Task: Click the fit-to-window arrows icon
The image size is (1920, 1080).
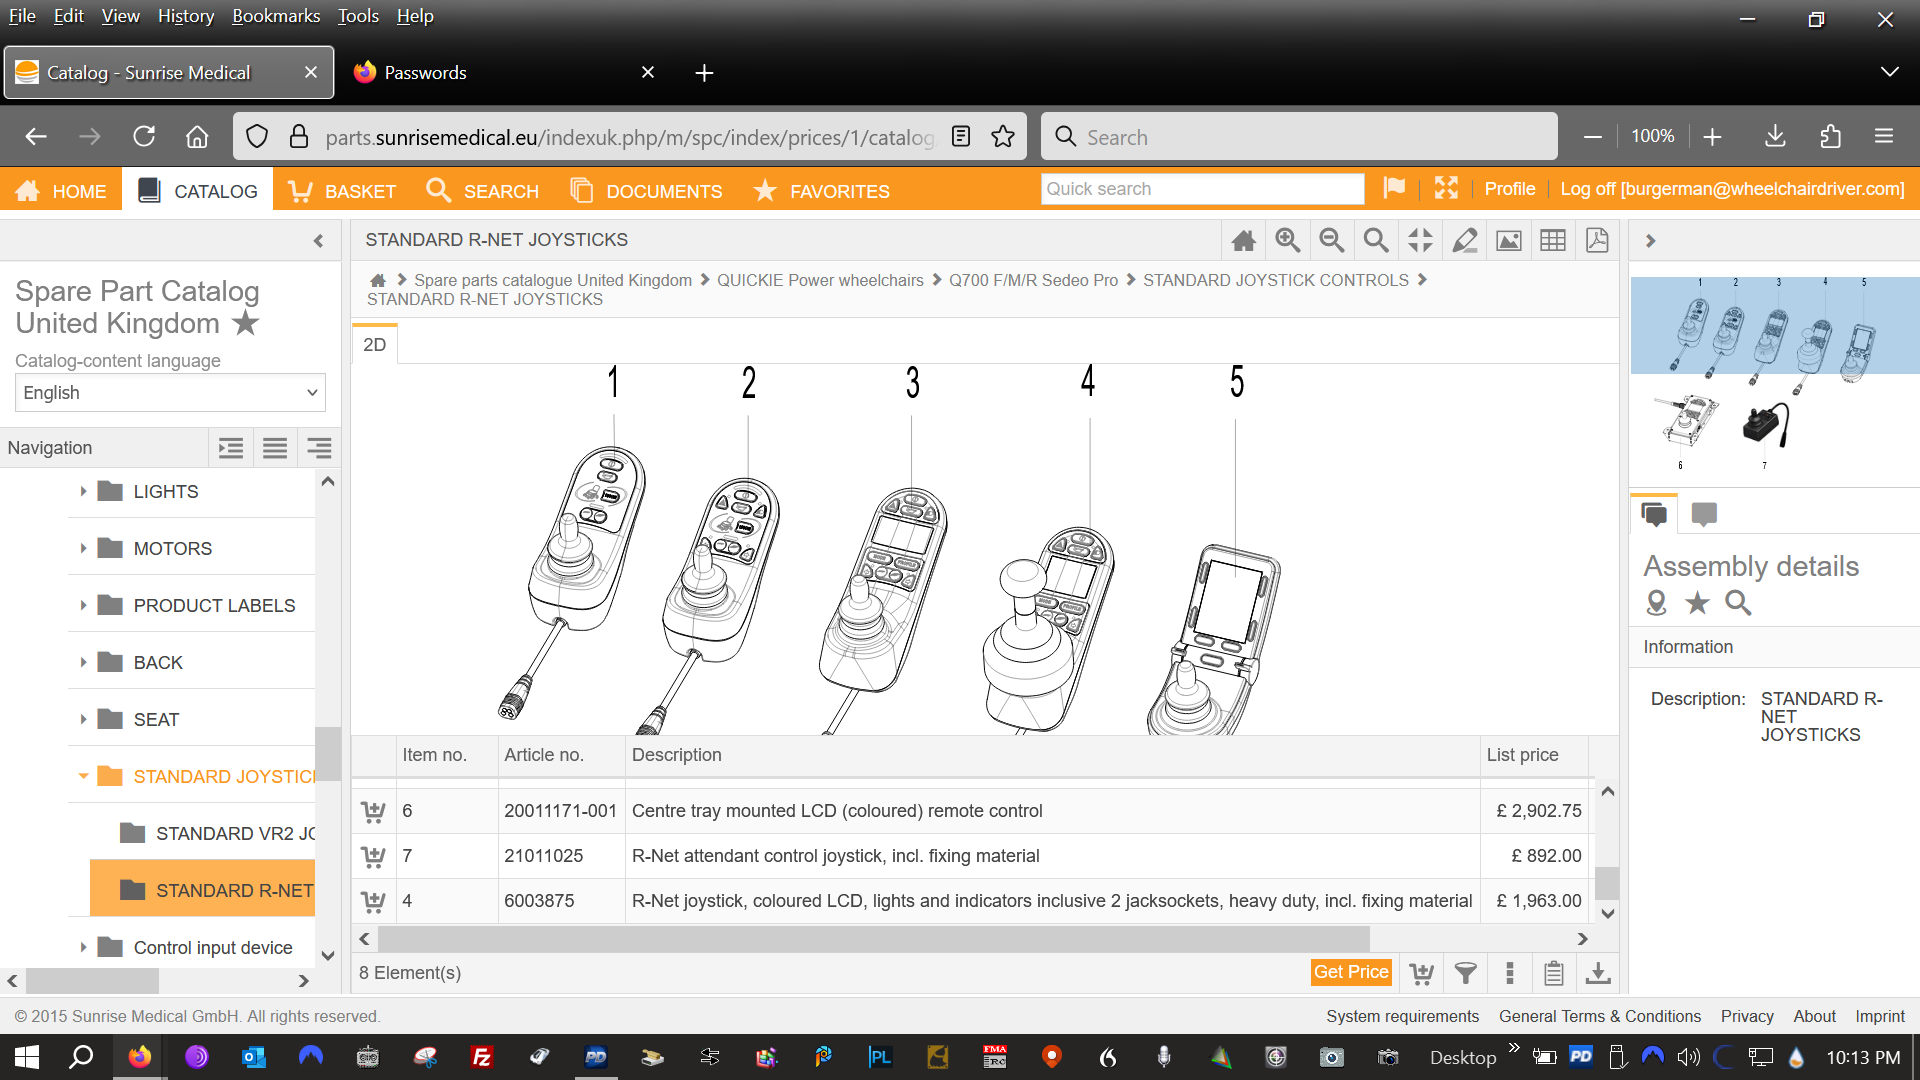Action: pos(1420,240)
